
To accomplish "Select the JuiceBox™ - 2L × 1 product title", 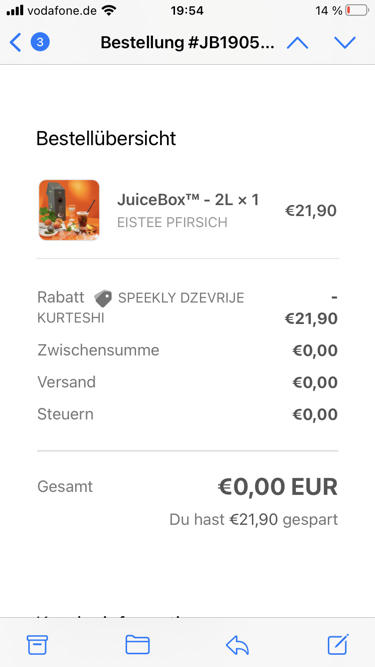I will pyautogui.click(x=188, y=200).
